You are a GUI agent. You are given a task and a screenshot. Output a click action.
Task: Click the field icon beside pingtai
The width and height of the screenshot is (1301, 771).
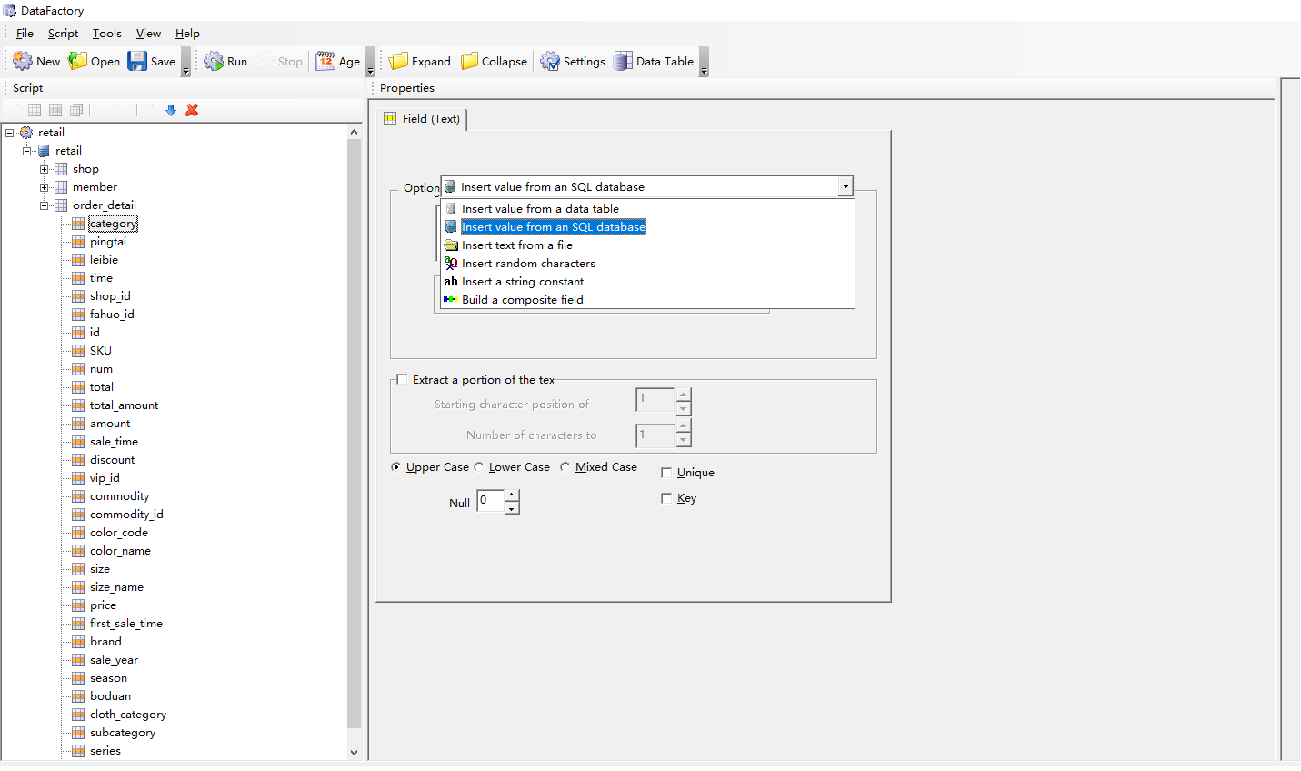coord(78,242)
